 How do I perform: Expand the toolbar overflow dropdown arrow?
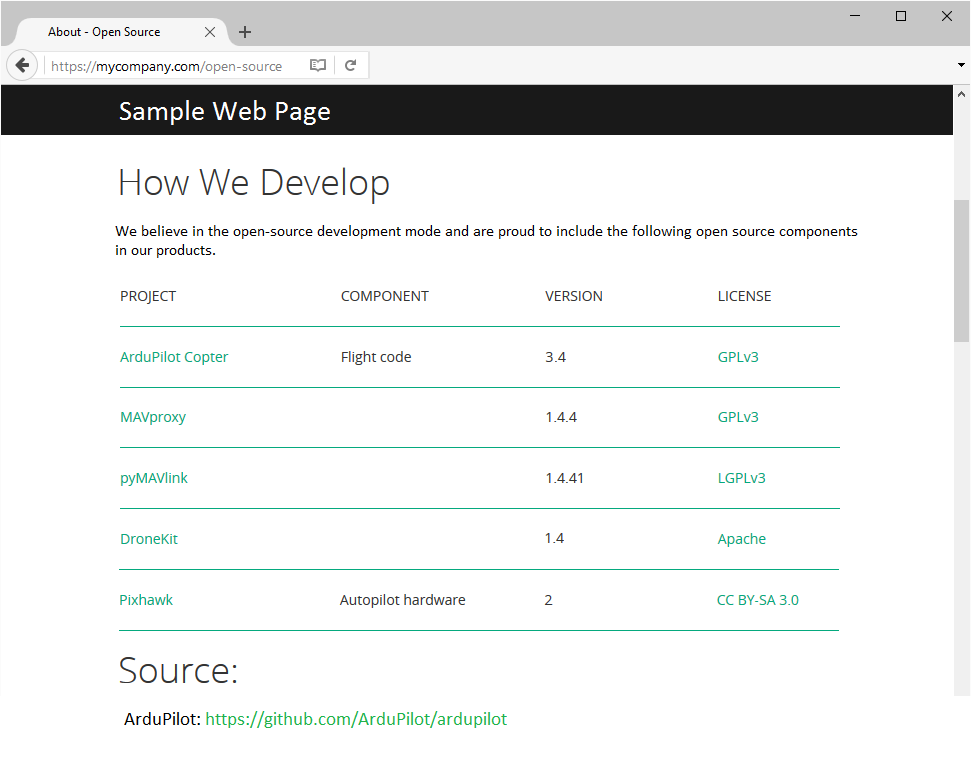(961, 66)
